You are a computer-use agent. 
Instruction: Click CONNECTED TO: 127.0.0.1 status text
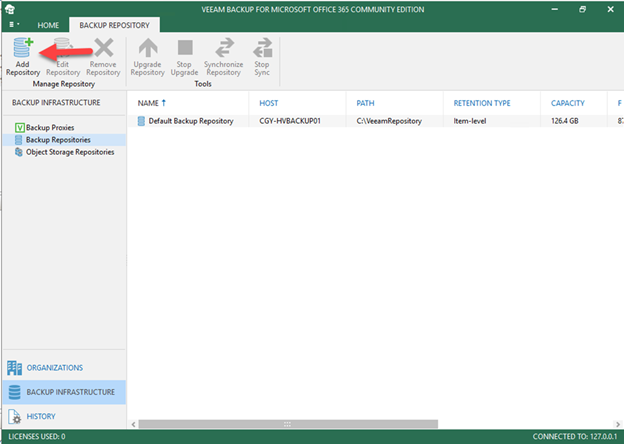pos(575,436)
